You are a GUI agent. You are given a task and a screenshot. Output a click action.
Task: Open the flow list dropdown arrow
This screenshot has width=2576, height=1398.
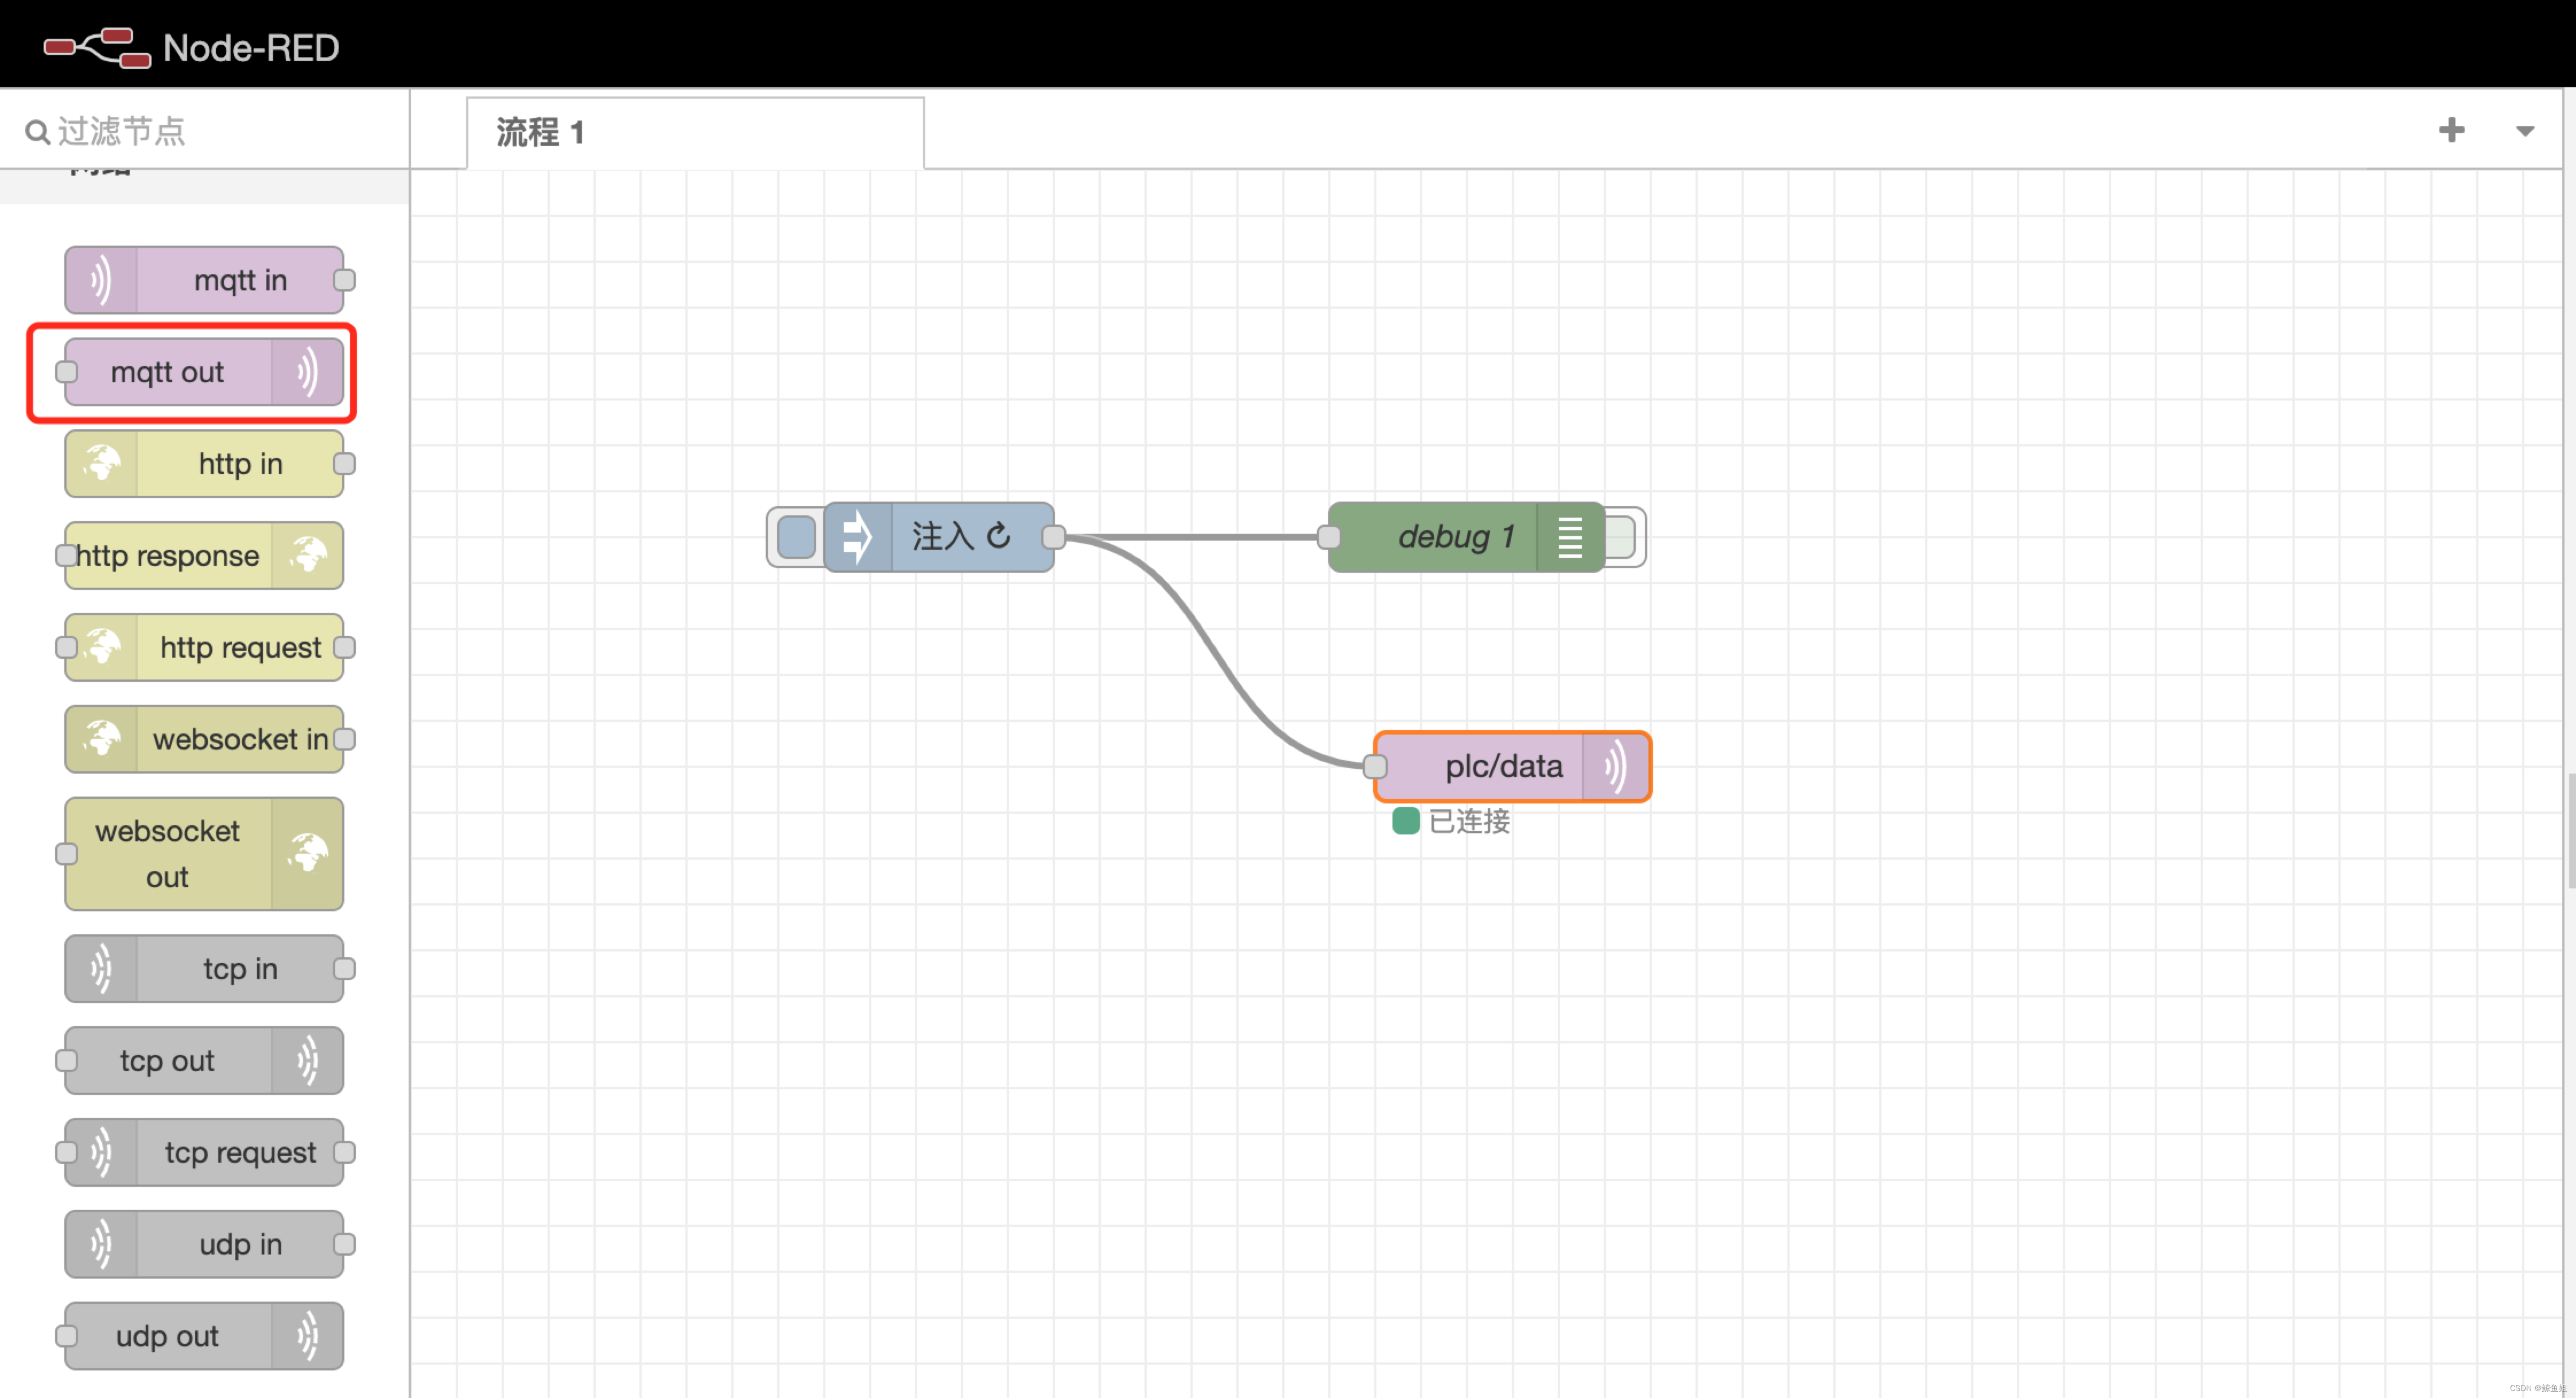tap(2526, 130)
